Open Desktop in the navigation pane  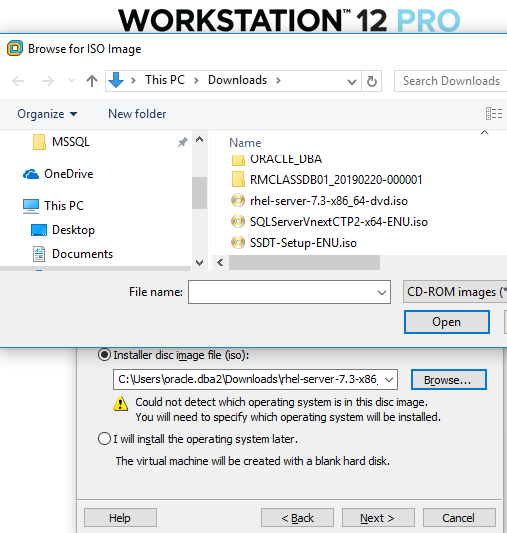(73, 230)
